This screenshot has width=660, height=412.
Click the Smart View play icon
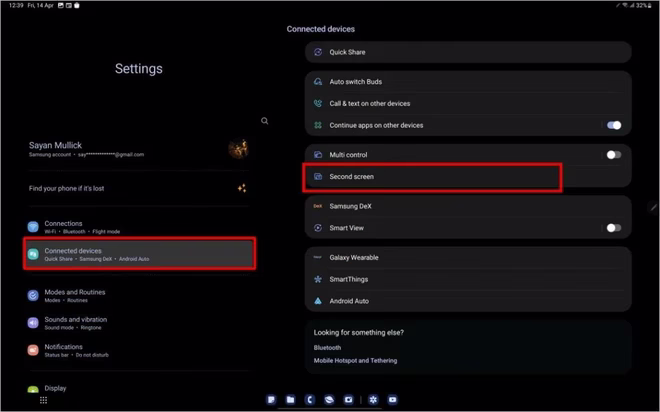(318, 228)
